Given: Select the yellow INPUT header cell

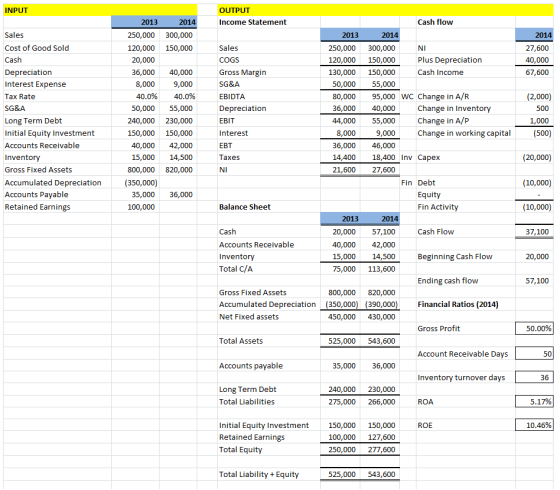Looking at the screenshot, I should (100, 10).
